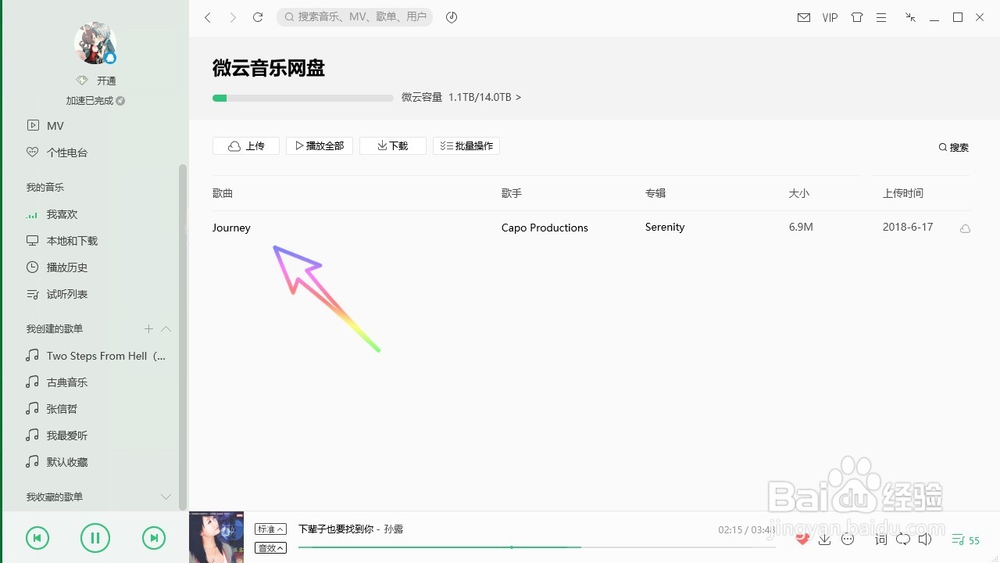Play the previous track
The image size is (1000, 563).
37,538
